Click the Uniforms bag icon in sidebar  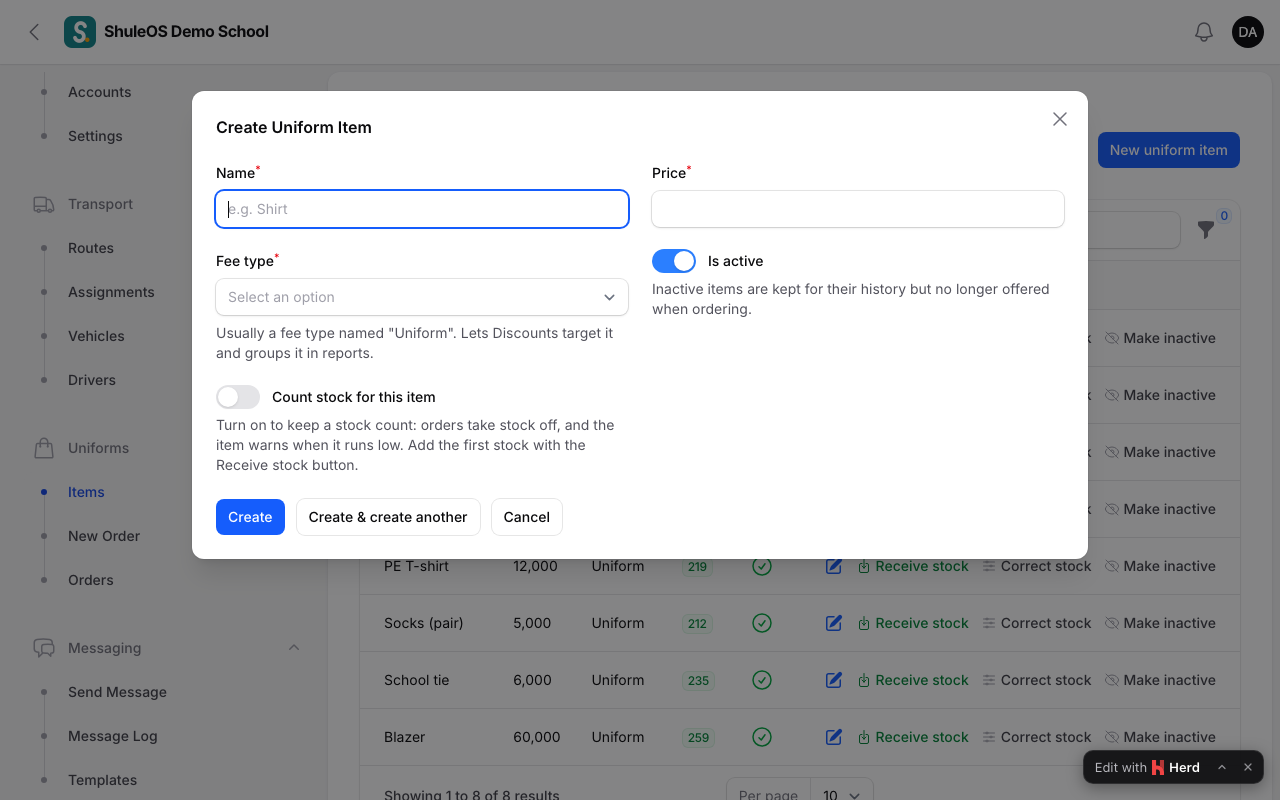[x=44, y=448]
